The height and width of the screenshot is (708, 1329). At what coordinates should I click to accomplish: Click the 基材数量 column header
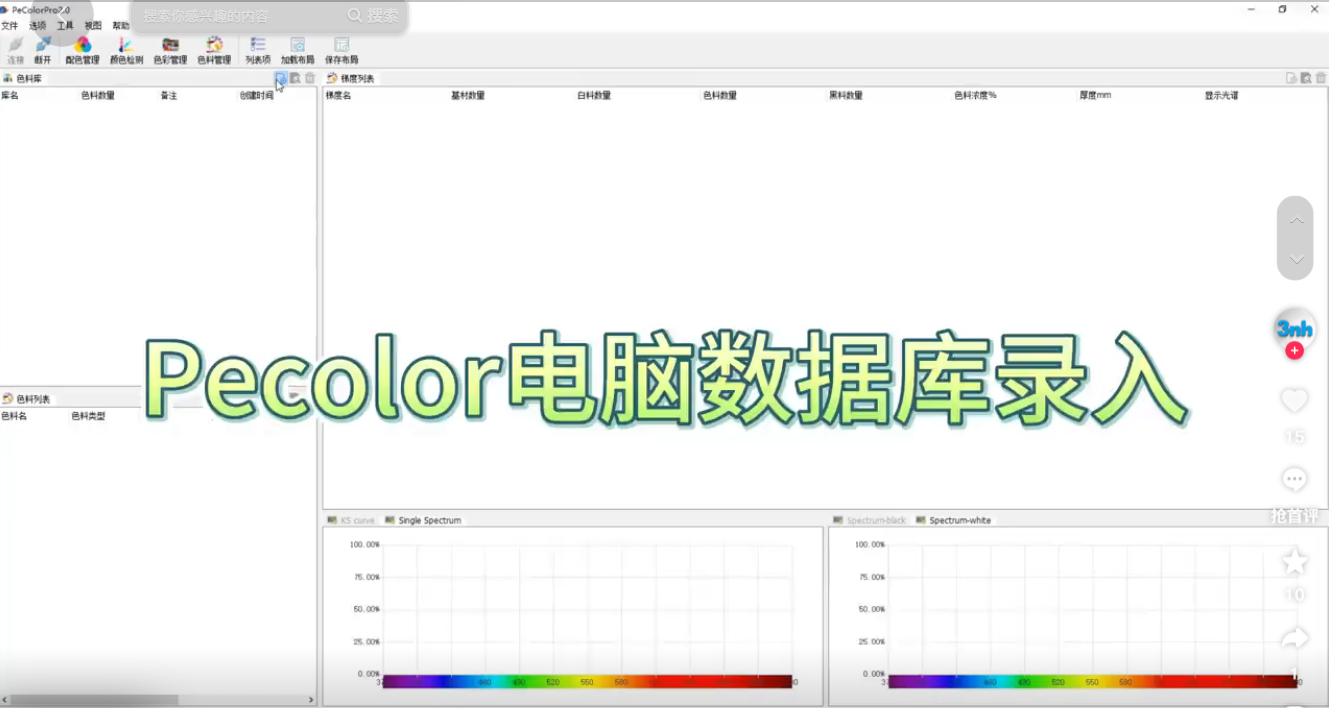pos(468,96)
